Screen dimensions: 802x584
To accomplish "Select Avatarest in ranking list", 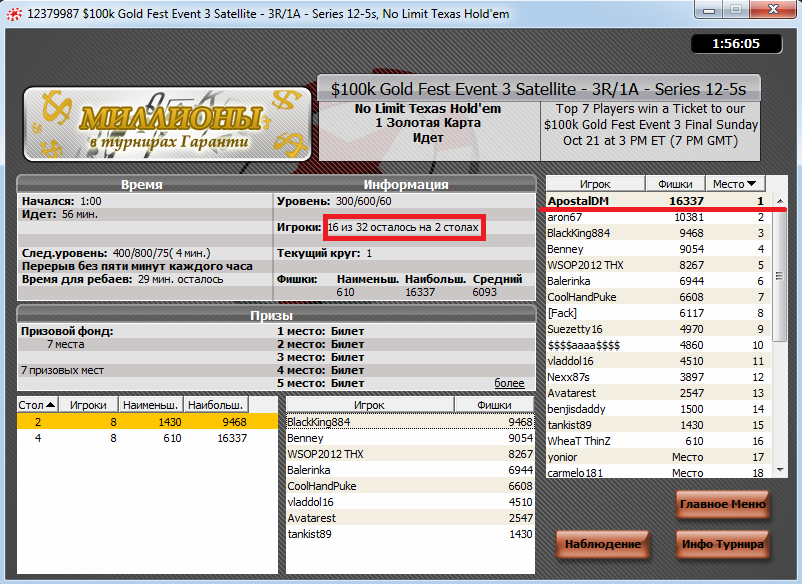I will (658, 393).
